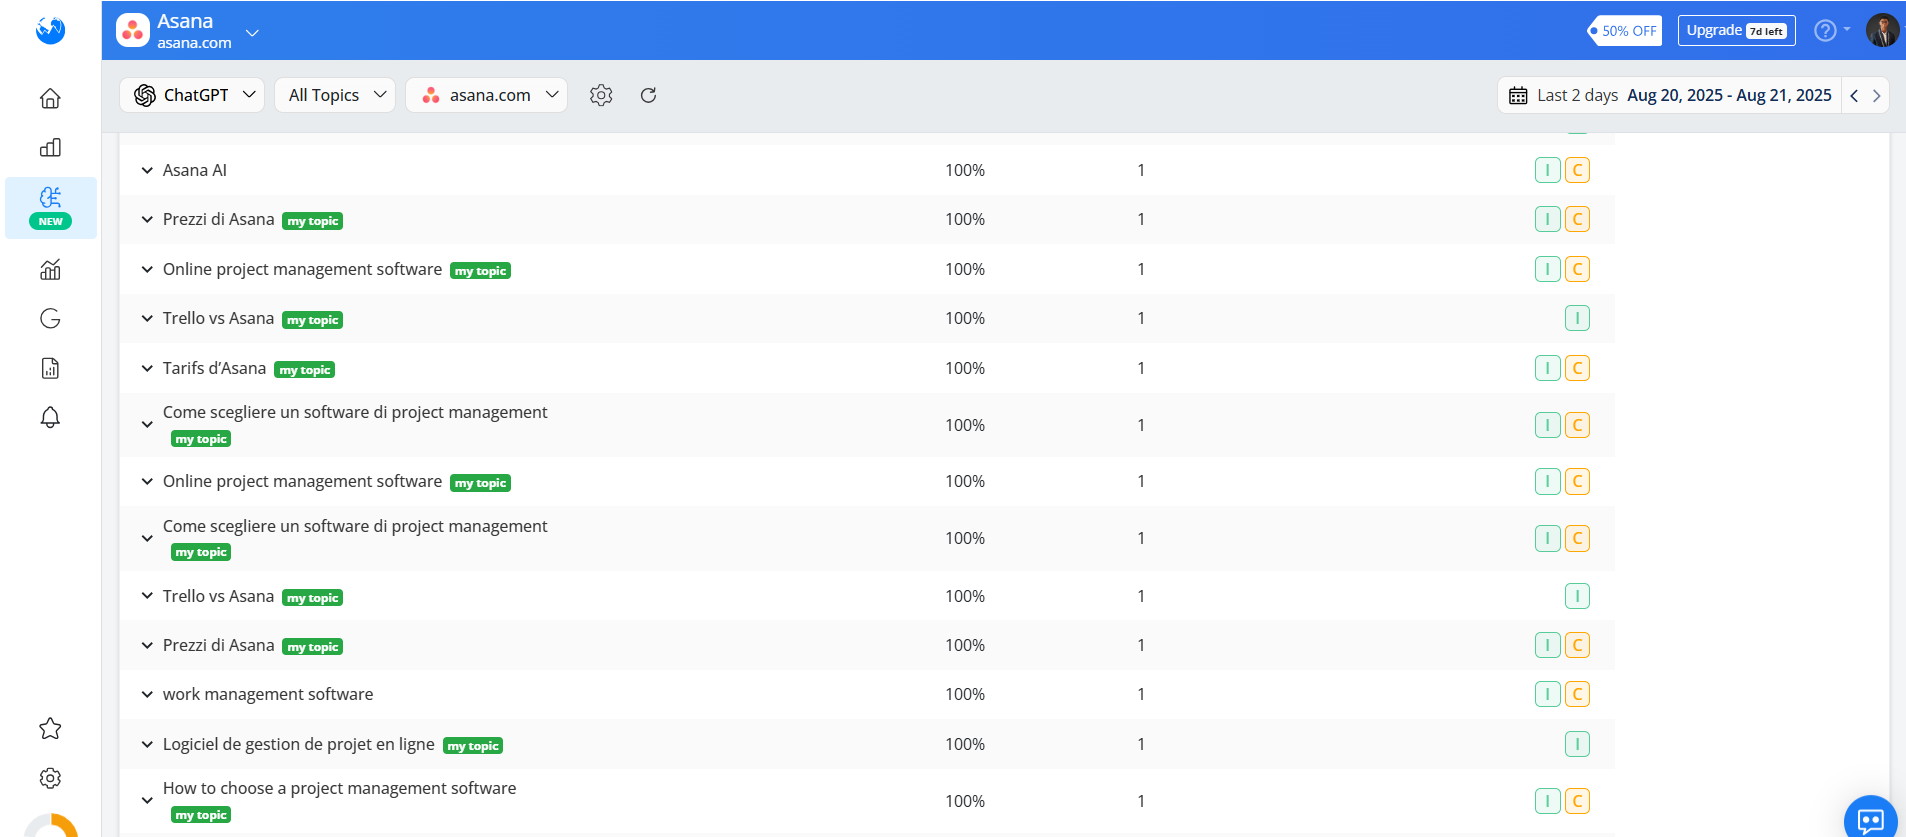The width and height of the screenshot is (1906, 837).
Task: Open the analytics graph sidebar icon
Action: (50, 269)
